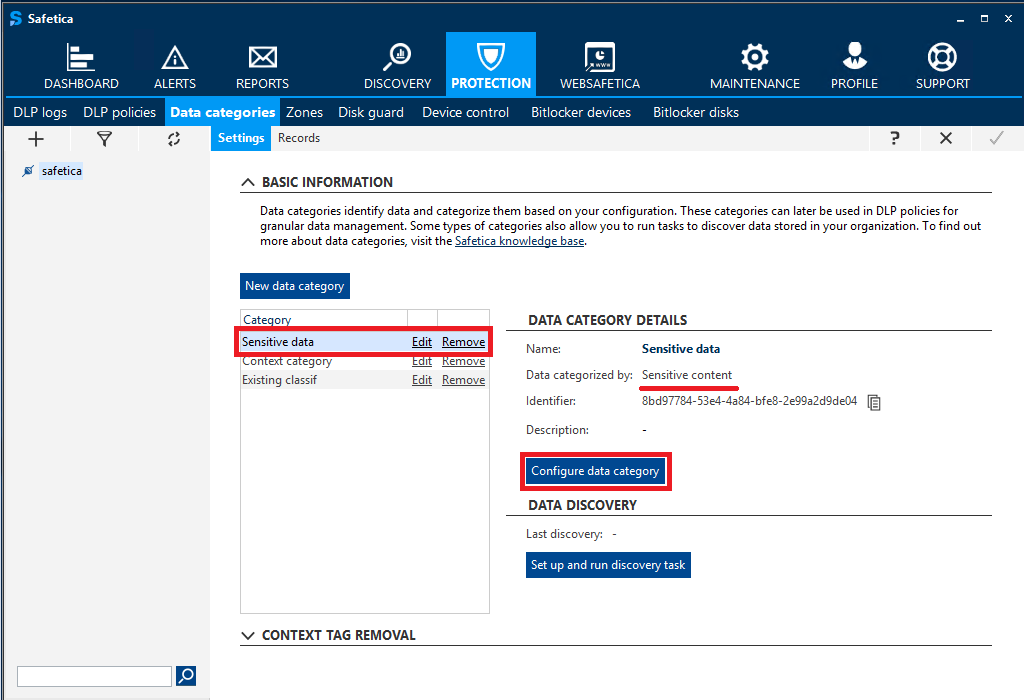Click the Safetica logo in title bar
Screen dimensions: 1024x700
tap(16, 18)
